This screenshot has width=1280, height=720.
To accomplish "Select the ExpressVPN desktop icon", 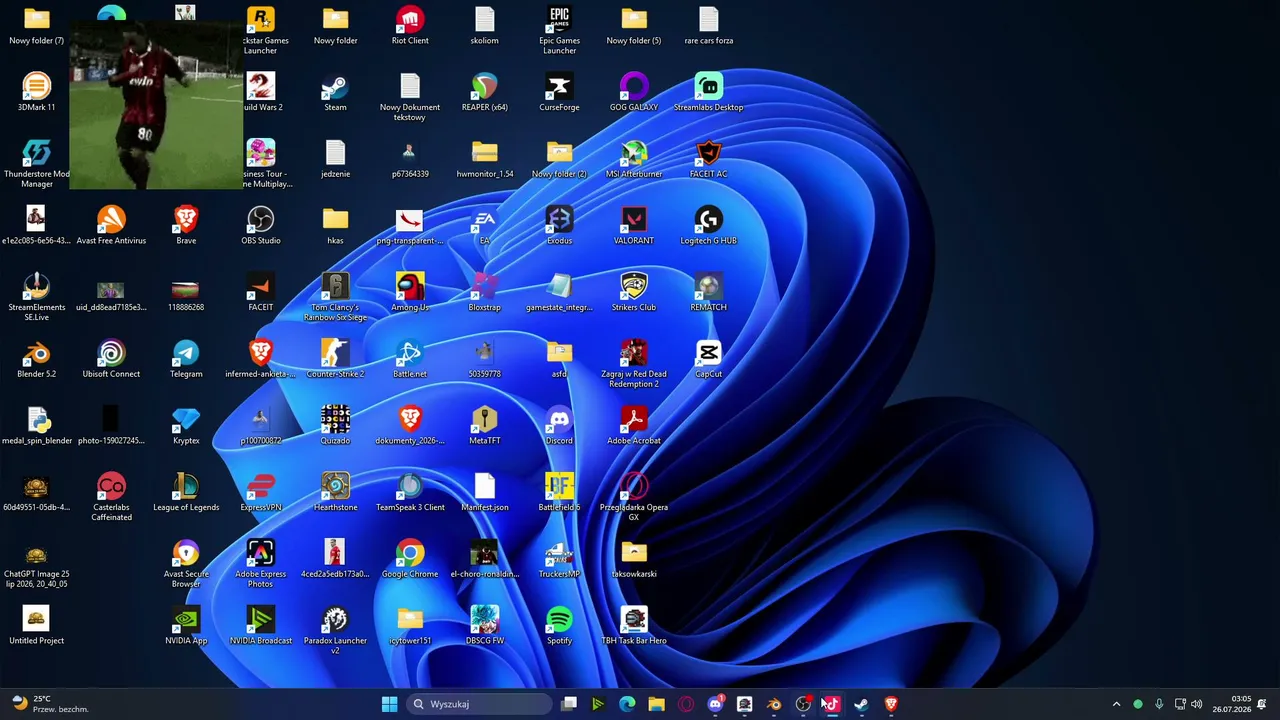I will tap(260, 492).
